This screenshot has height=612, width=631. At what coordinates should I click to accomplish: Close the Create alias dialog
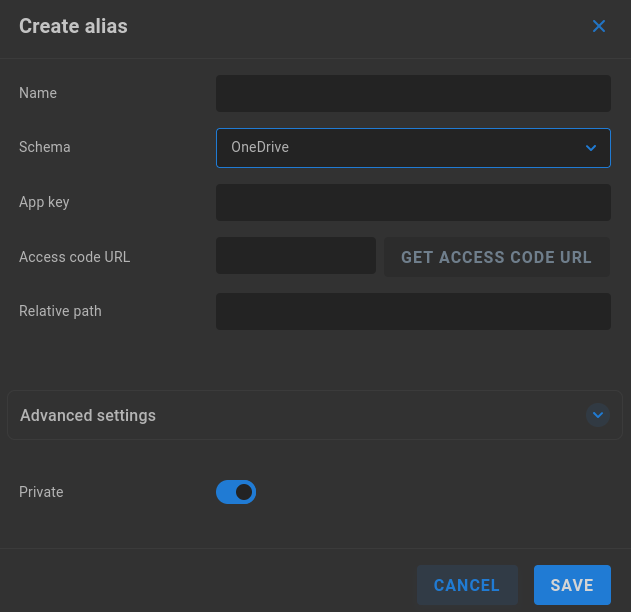tap(599, 26)
